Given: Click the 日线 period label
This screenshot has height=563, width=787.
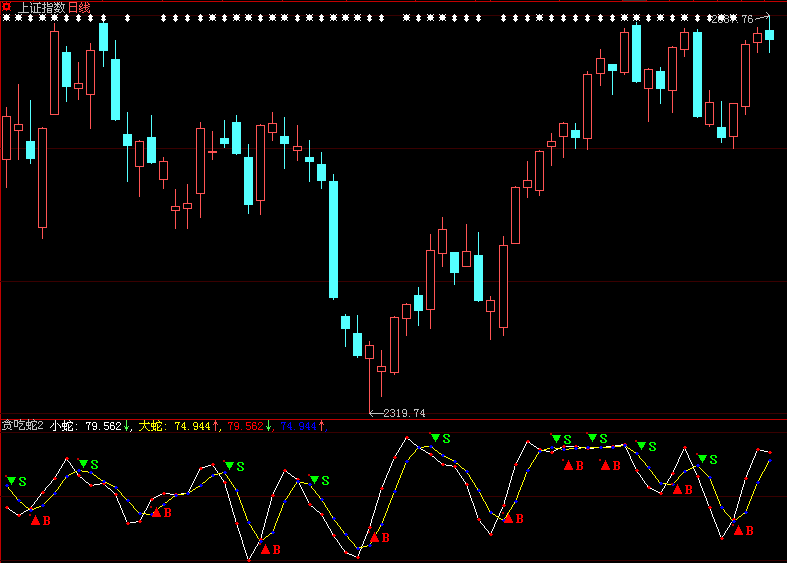Looking at the screenshot, I should tap(79, 8).
